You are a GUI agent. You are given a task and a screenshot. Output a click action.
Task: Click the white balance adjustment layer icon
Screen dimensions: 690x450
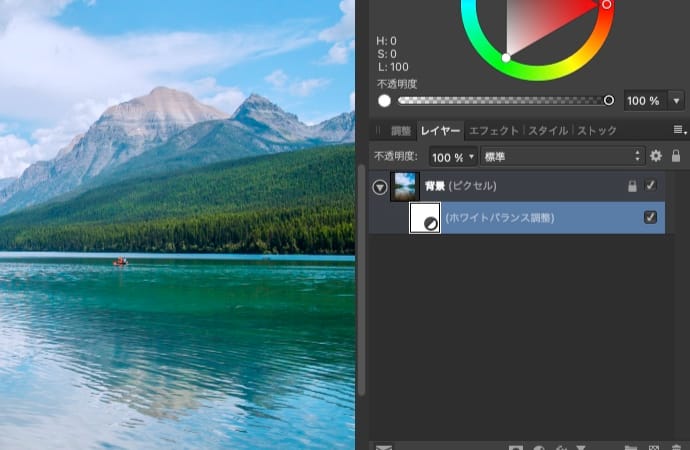click(425, 218)
